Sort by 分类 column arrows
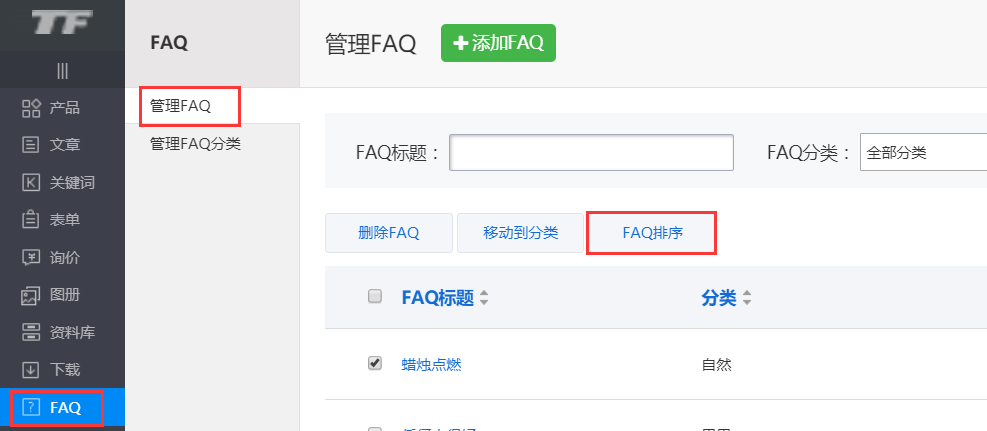987x431 pixels. pos(747,298)
